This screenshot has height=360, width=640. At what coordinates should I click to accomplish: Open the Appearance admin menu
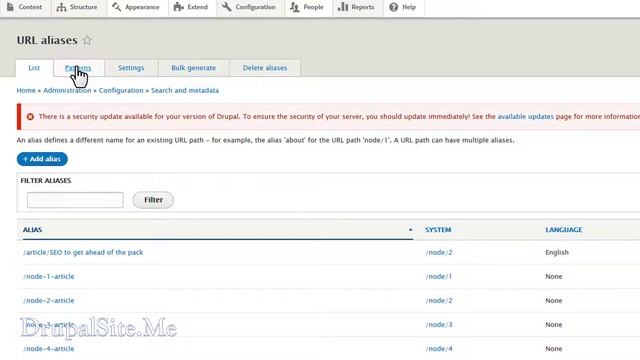136,7
